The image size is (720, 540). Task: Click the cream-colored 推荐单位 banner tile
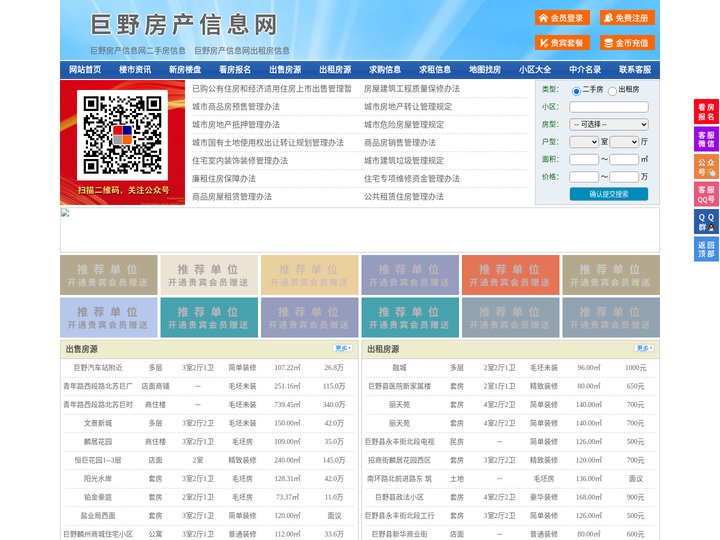tap(209, 275)
